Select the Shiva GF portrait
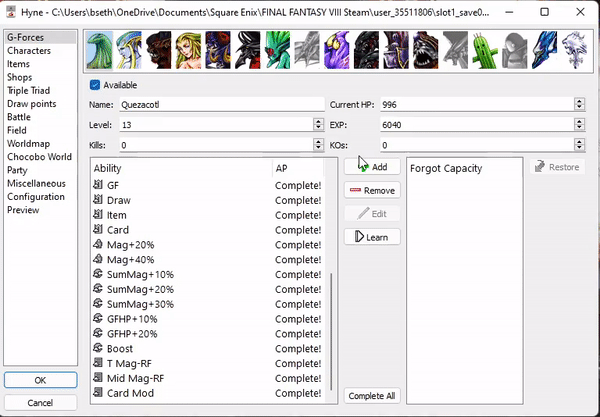 pos(129,50)
